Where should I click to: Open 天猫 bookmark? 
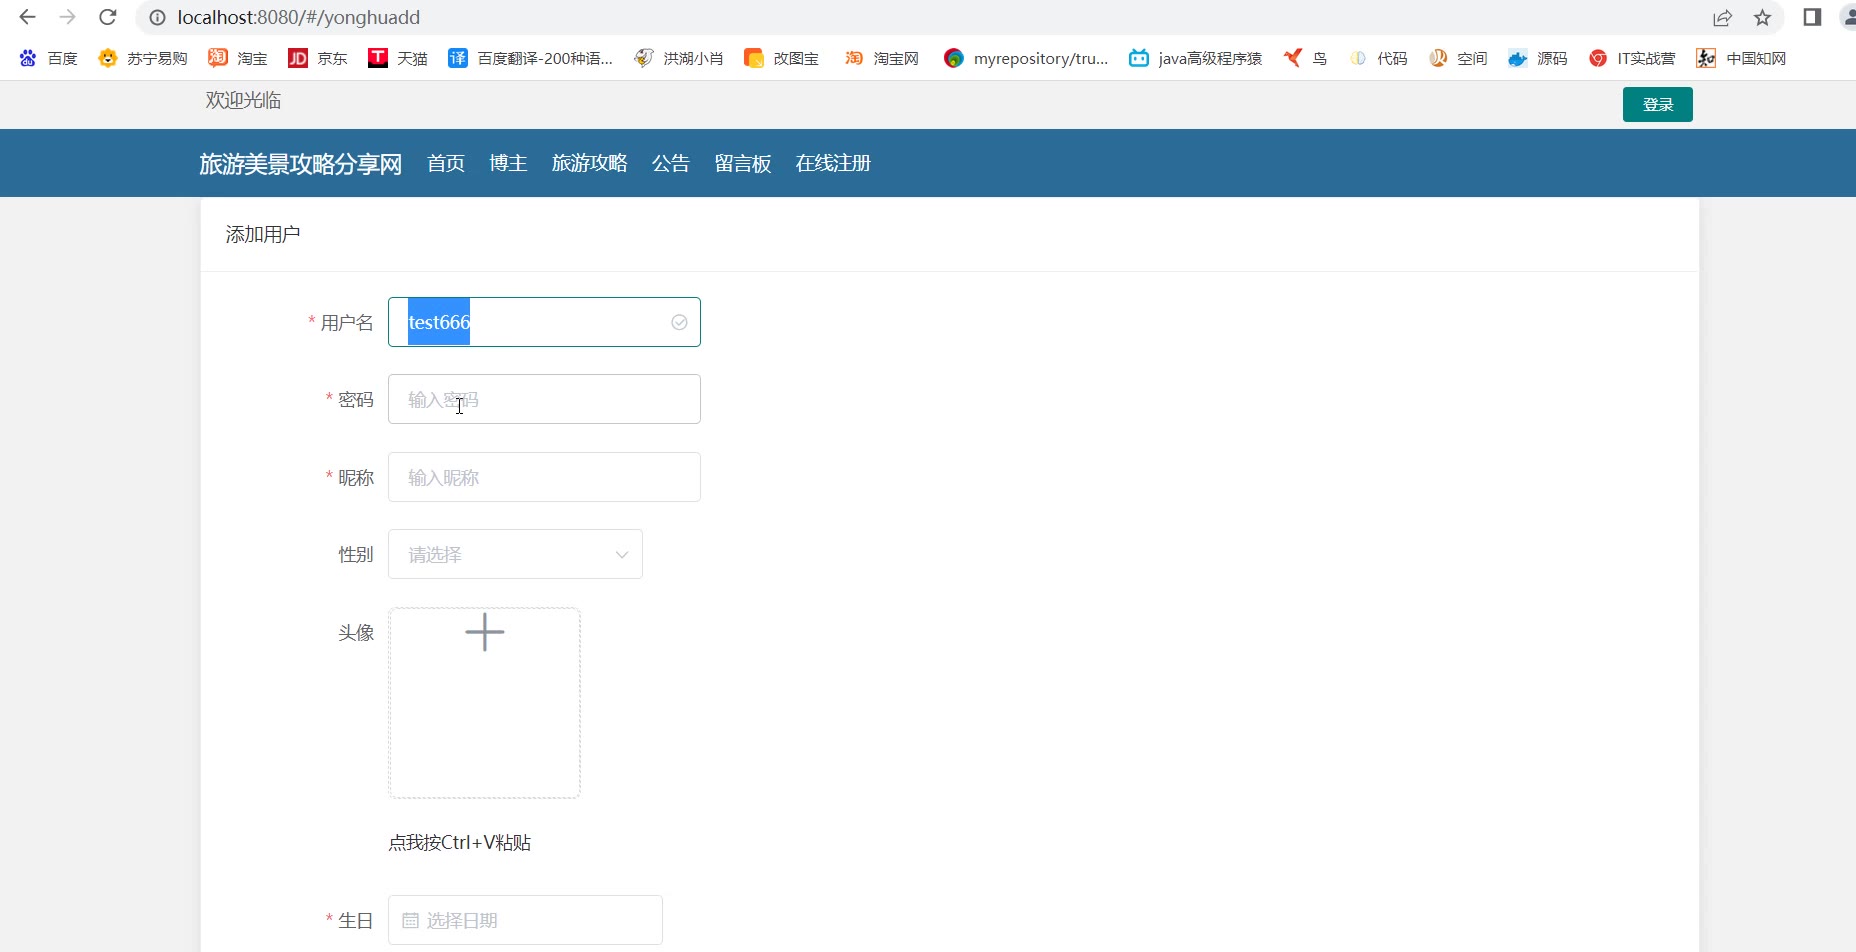point(398,58)
